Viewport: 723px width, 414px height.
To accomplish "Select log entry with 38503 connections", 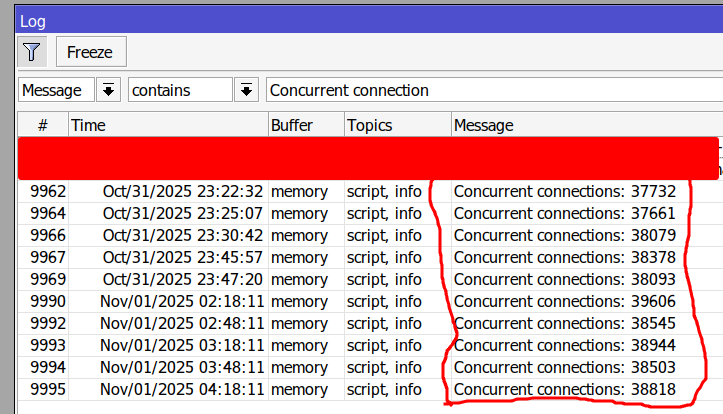I will pos(565,367).
